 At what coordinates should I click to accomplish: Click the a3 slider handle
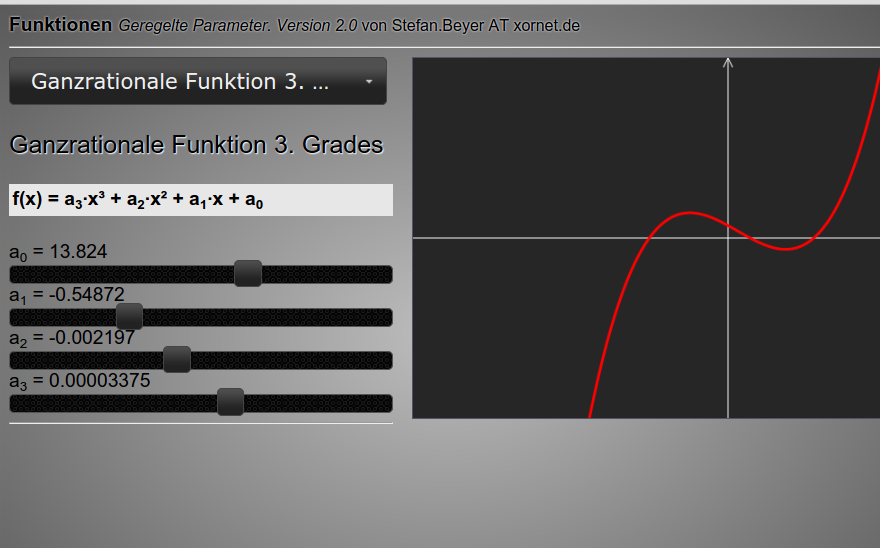[x=230, y=402]
